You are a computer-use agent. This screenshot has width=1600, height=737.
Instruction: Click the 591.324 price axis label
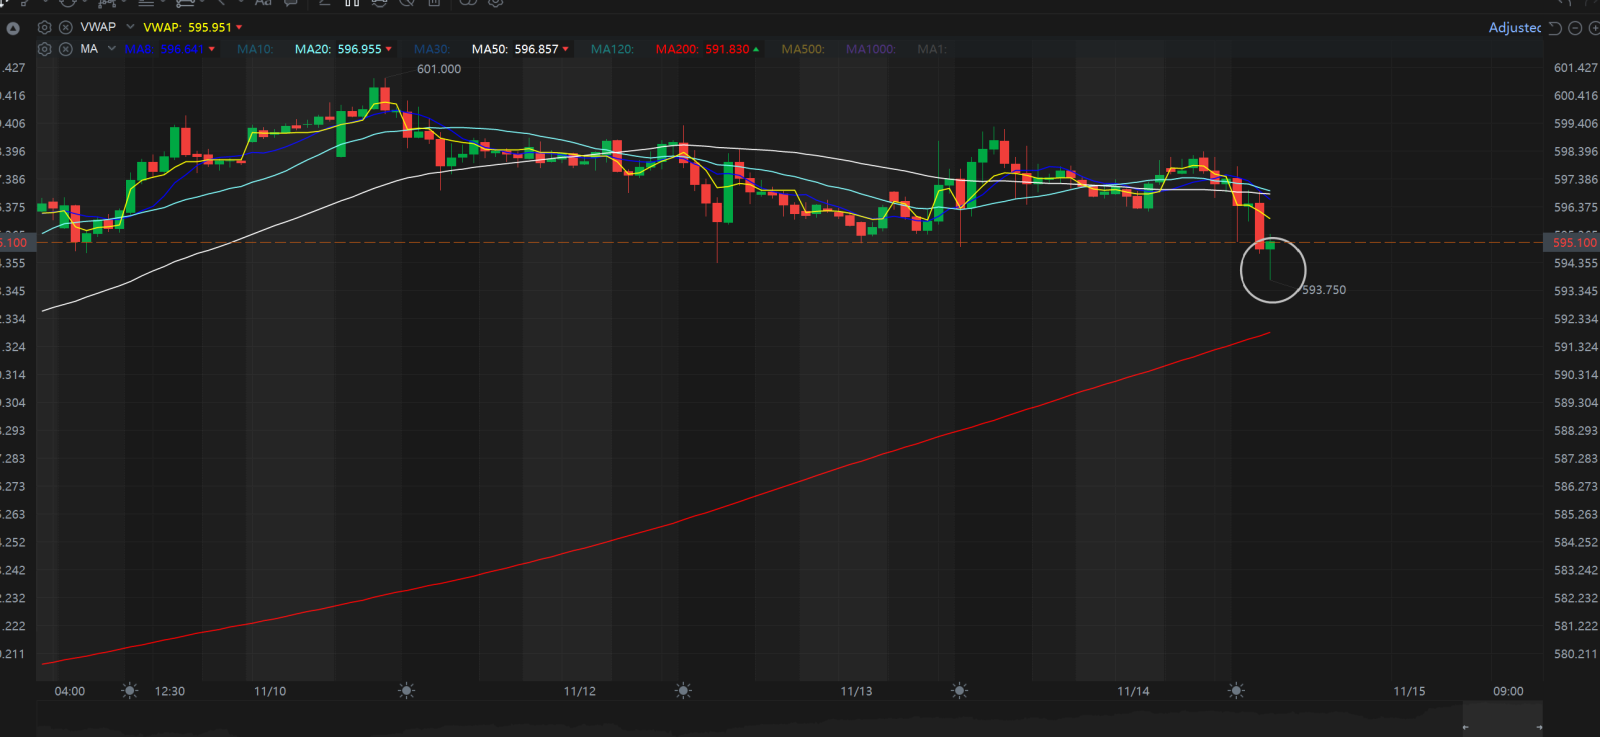1576,347
